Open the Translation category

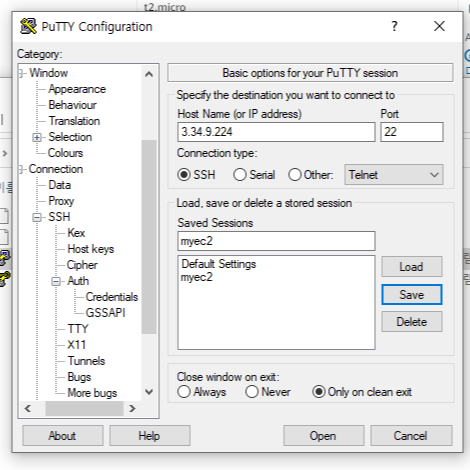(x=74, y=121)
